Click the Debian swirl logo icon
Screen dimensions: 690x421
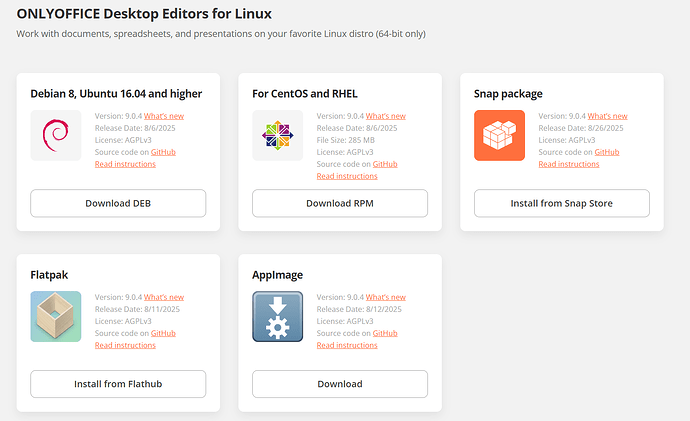[x=56, y=136]
